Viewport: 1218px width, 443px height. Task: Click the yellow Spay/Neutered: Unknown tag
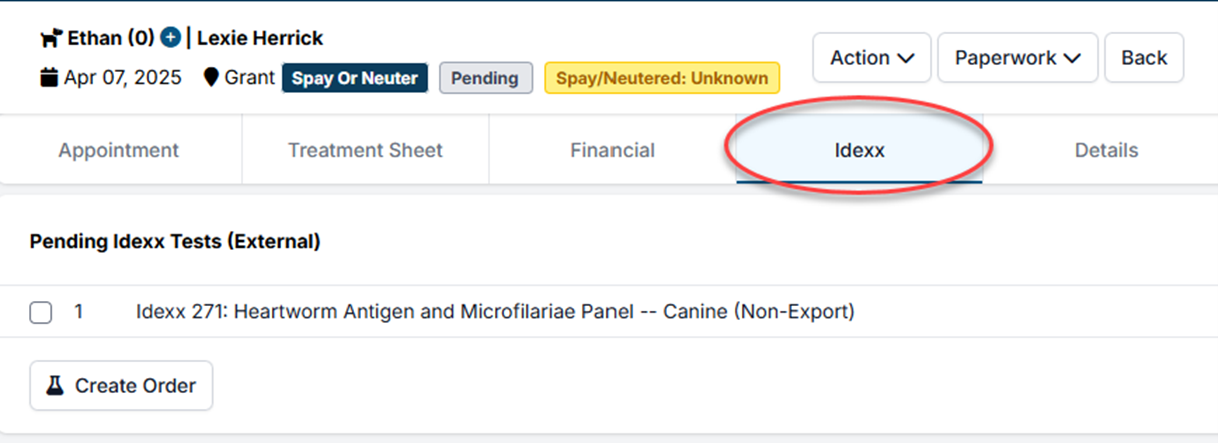pos(662,78)
